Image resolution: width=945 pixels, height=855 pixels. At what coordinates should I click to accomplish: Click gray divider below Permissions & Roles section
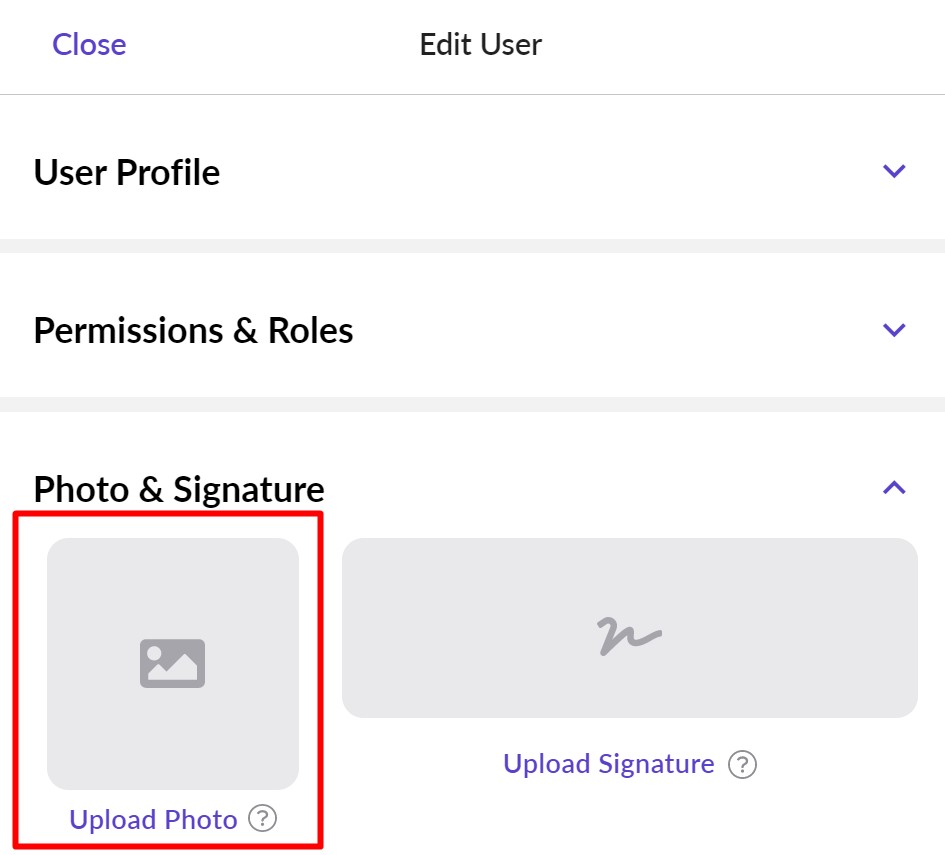click(472, 403)
